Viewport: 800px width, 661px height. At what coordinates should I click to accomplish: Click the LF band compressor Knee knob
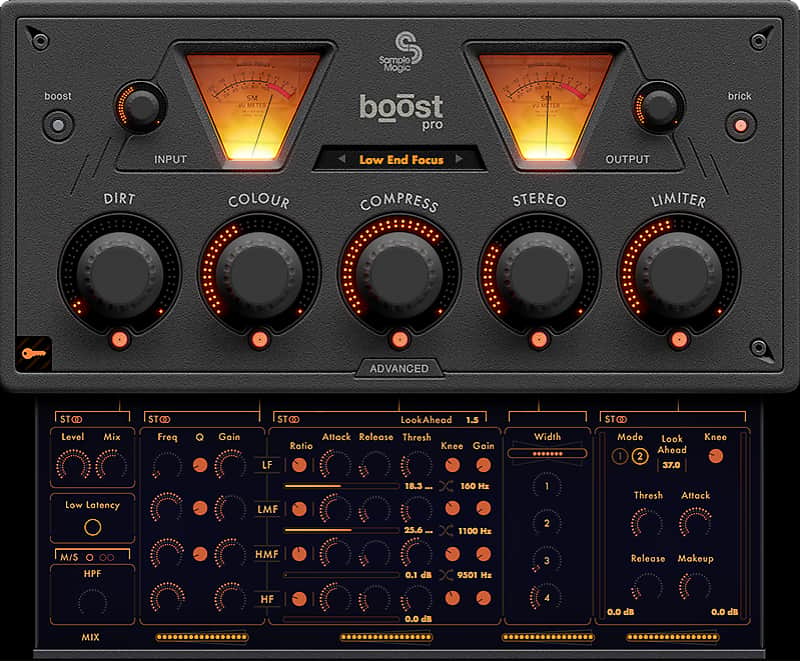(453, 465)
